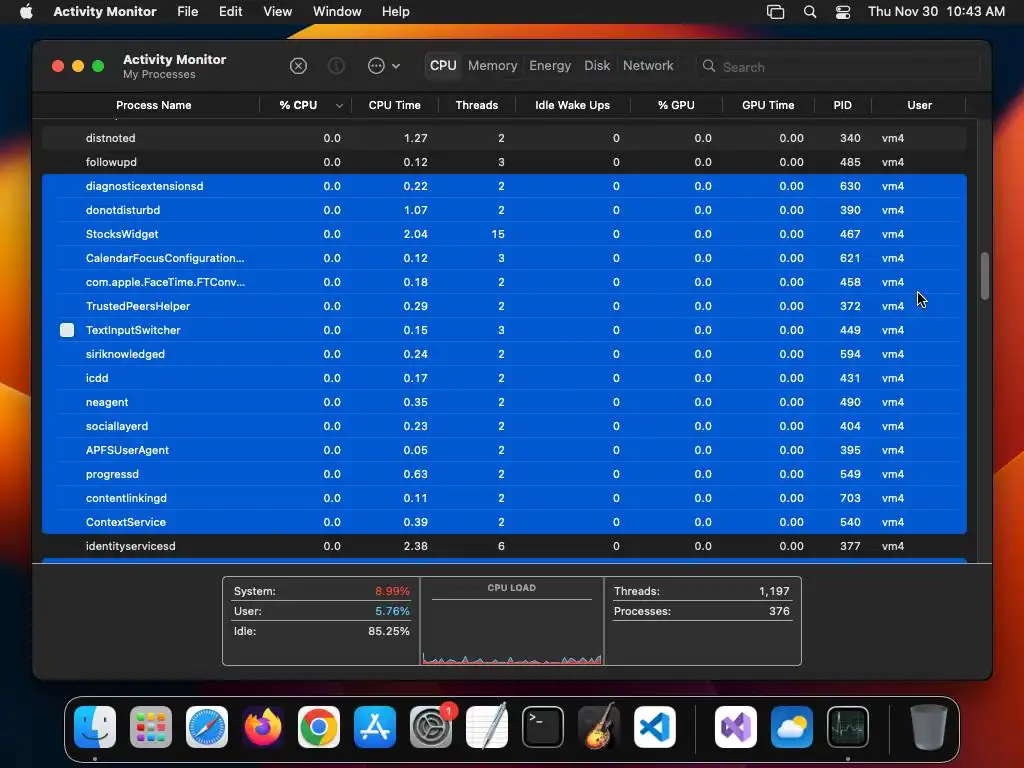The width and height of the screenshot is (1024, 768).
Task: Sort by % GPU column header
Action: point(676,105)
